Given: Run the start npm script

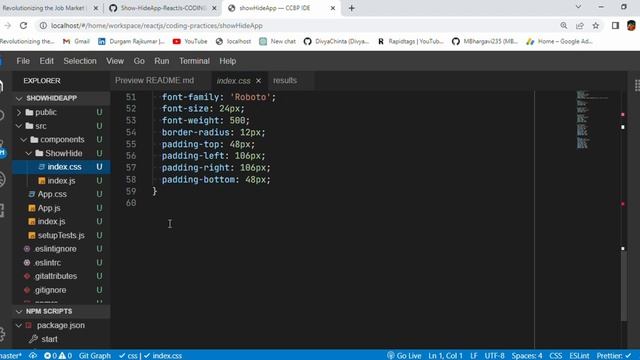Looking at the screenshot, I should 61,339.
